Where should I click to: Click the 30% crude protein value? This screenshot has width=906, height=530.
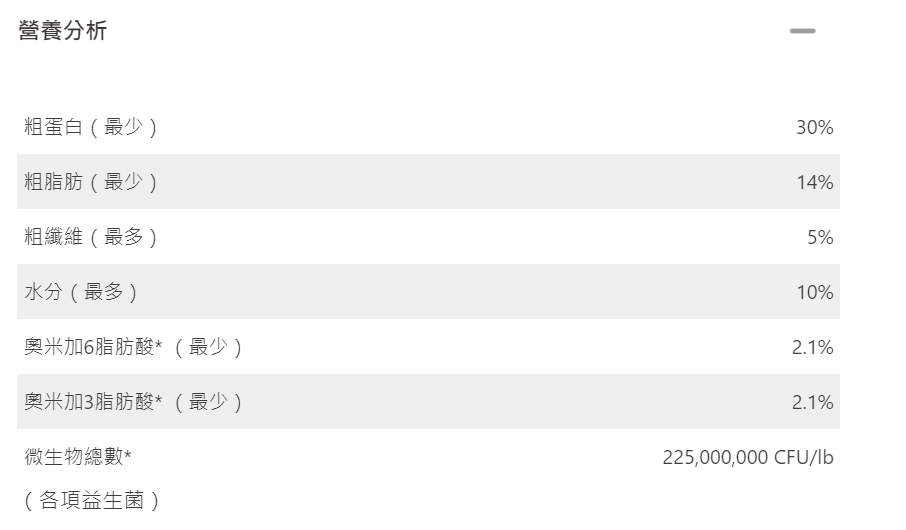[814, 127]
